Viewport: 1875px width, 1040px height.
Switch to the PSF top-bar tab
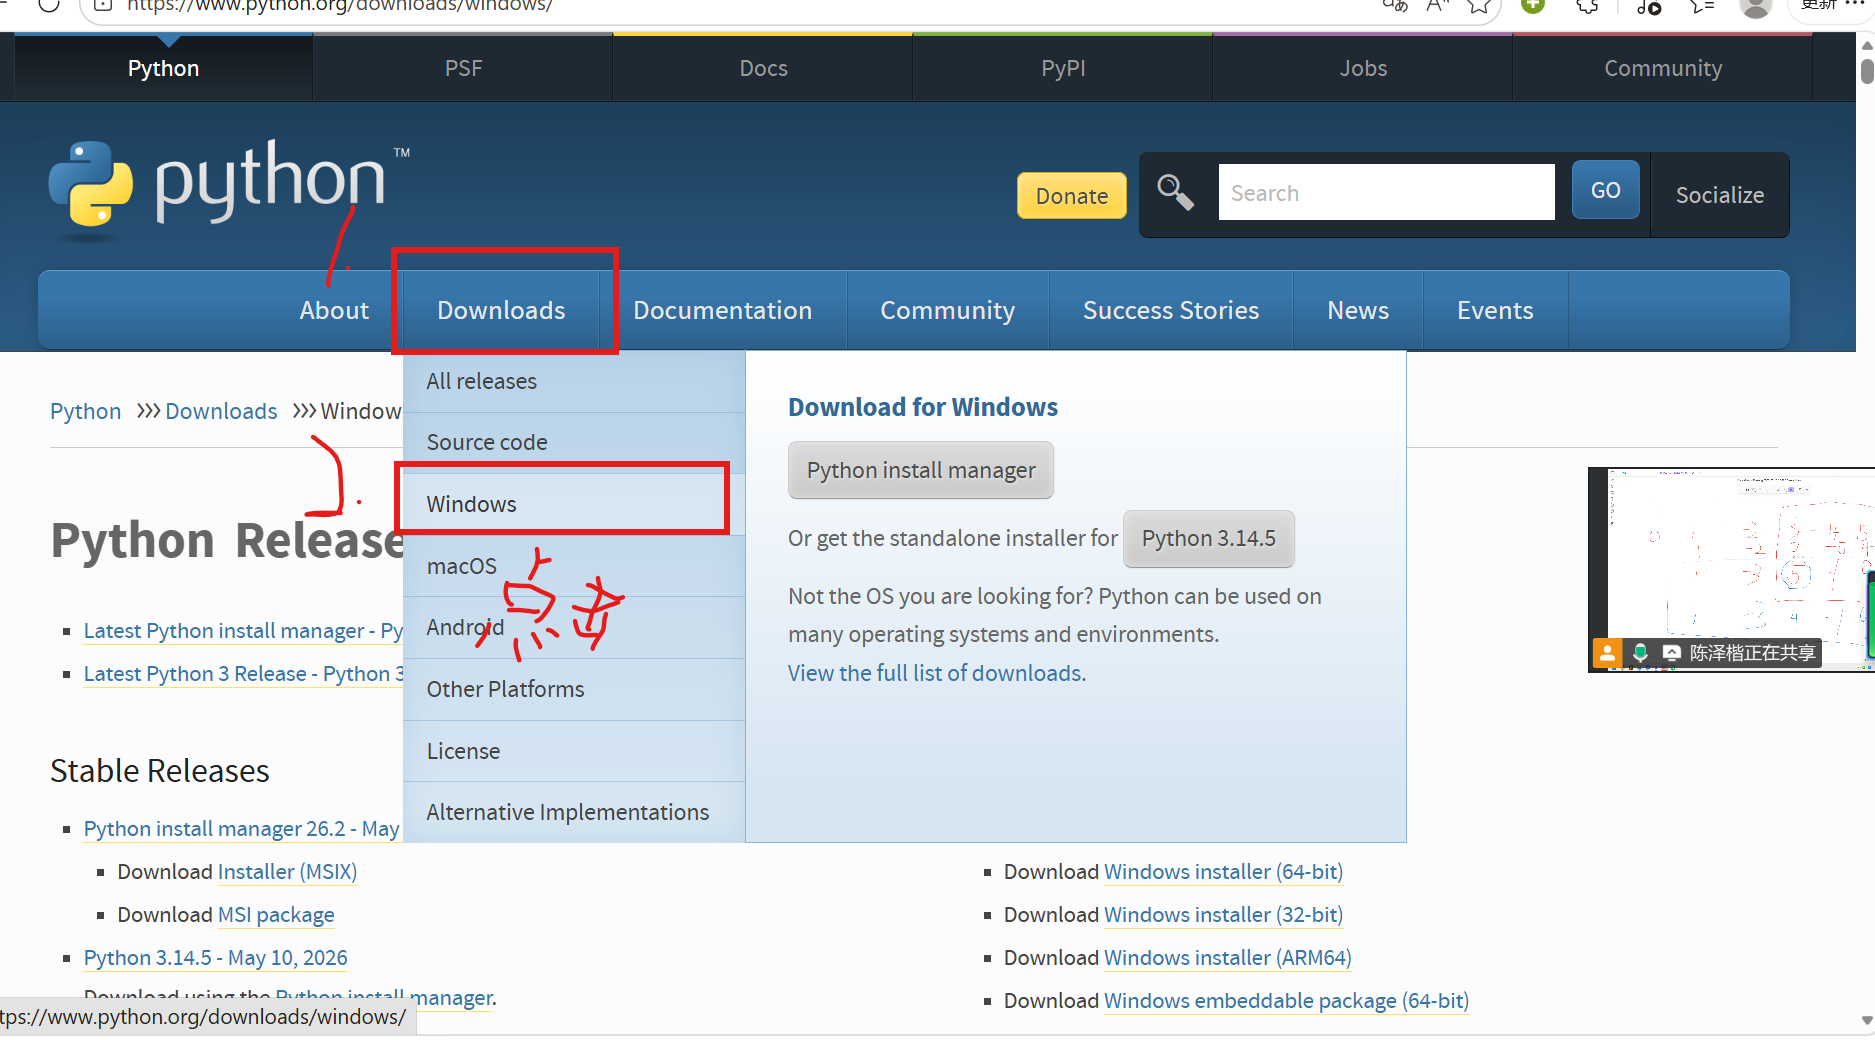(x=463, y=68)
